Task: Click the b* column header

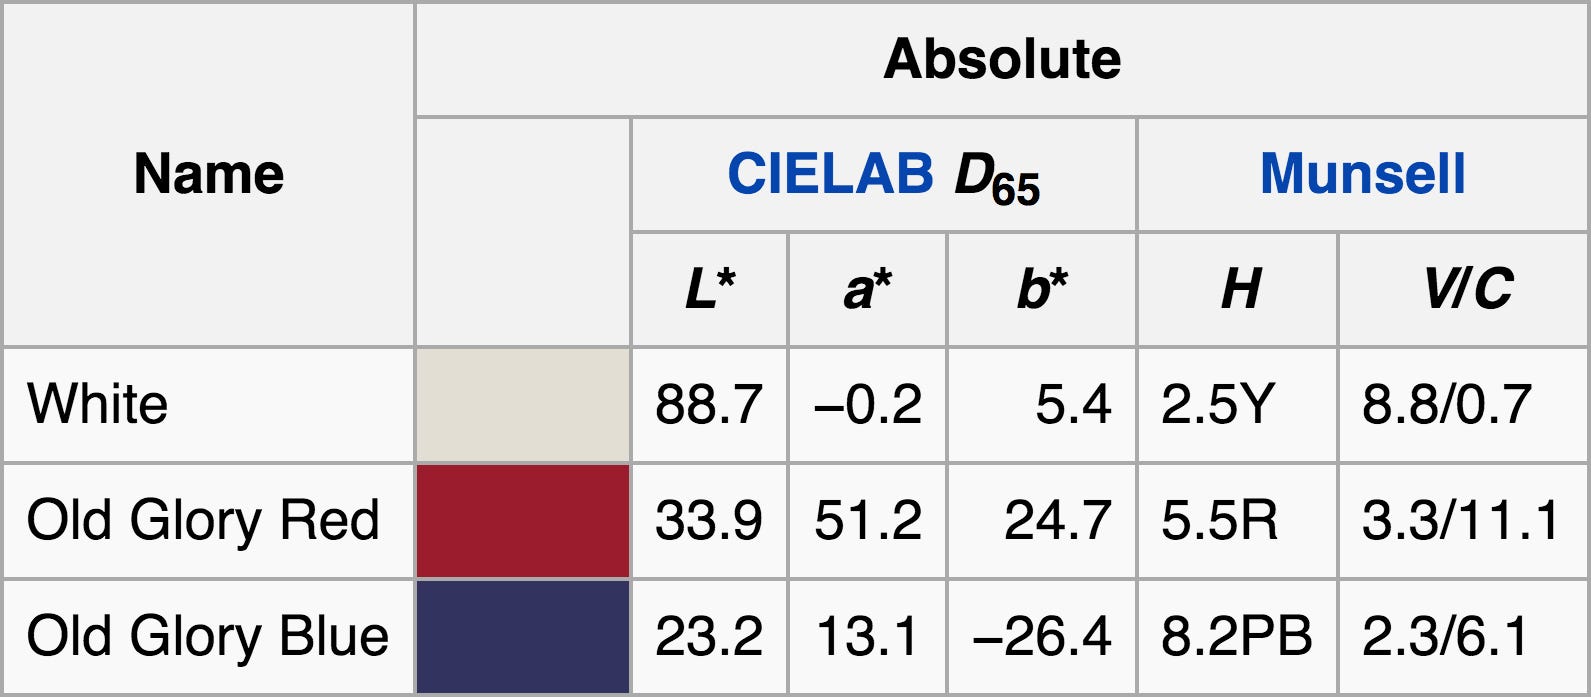Action: coord(1042,290)
